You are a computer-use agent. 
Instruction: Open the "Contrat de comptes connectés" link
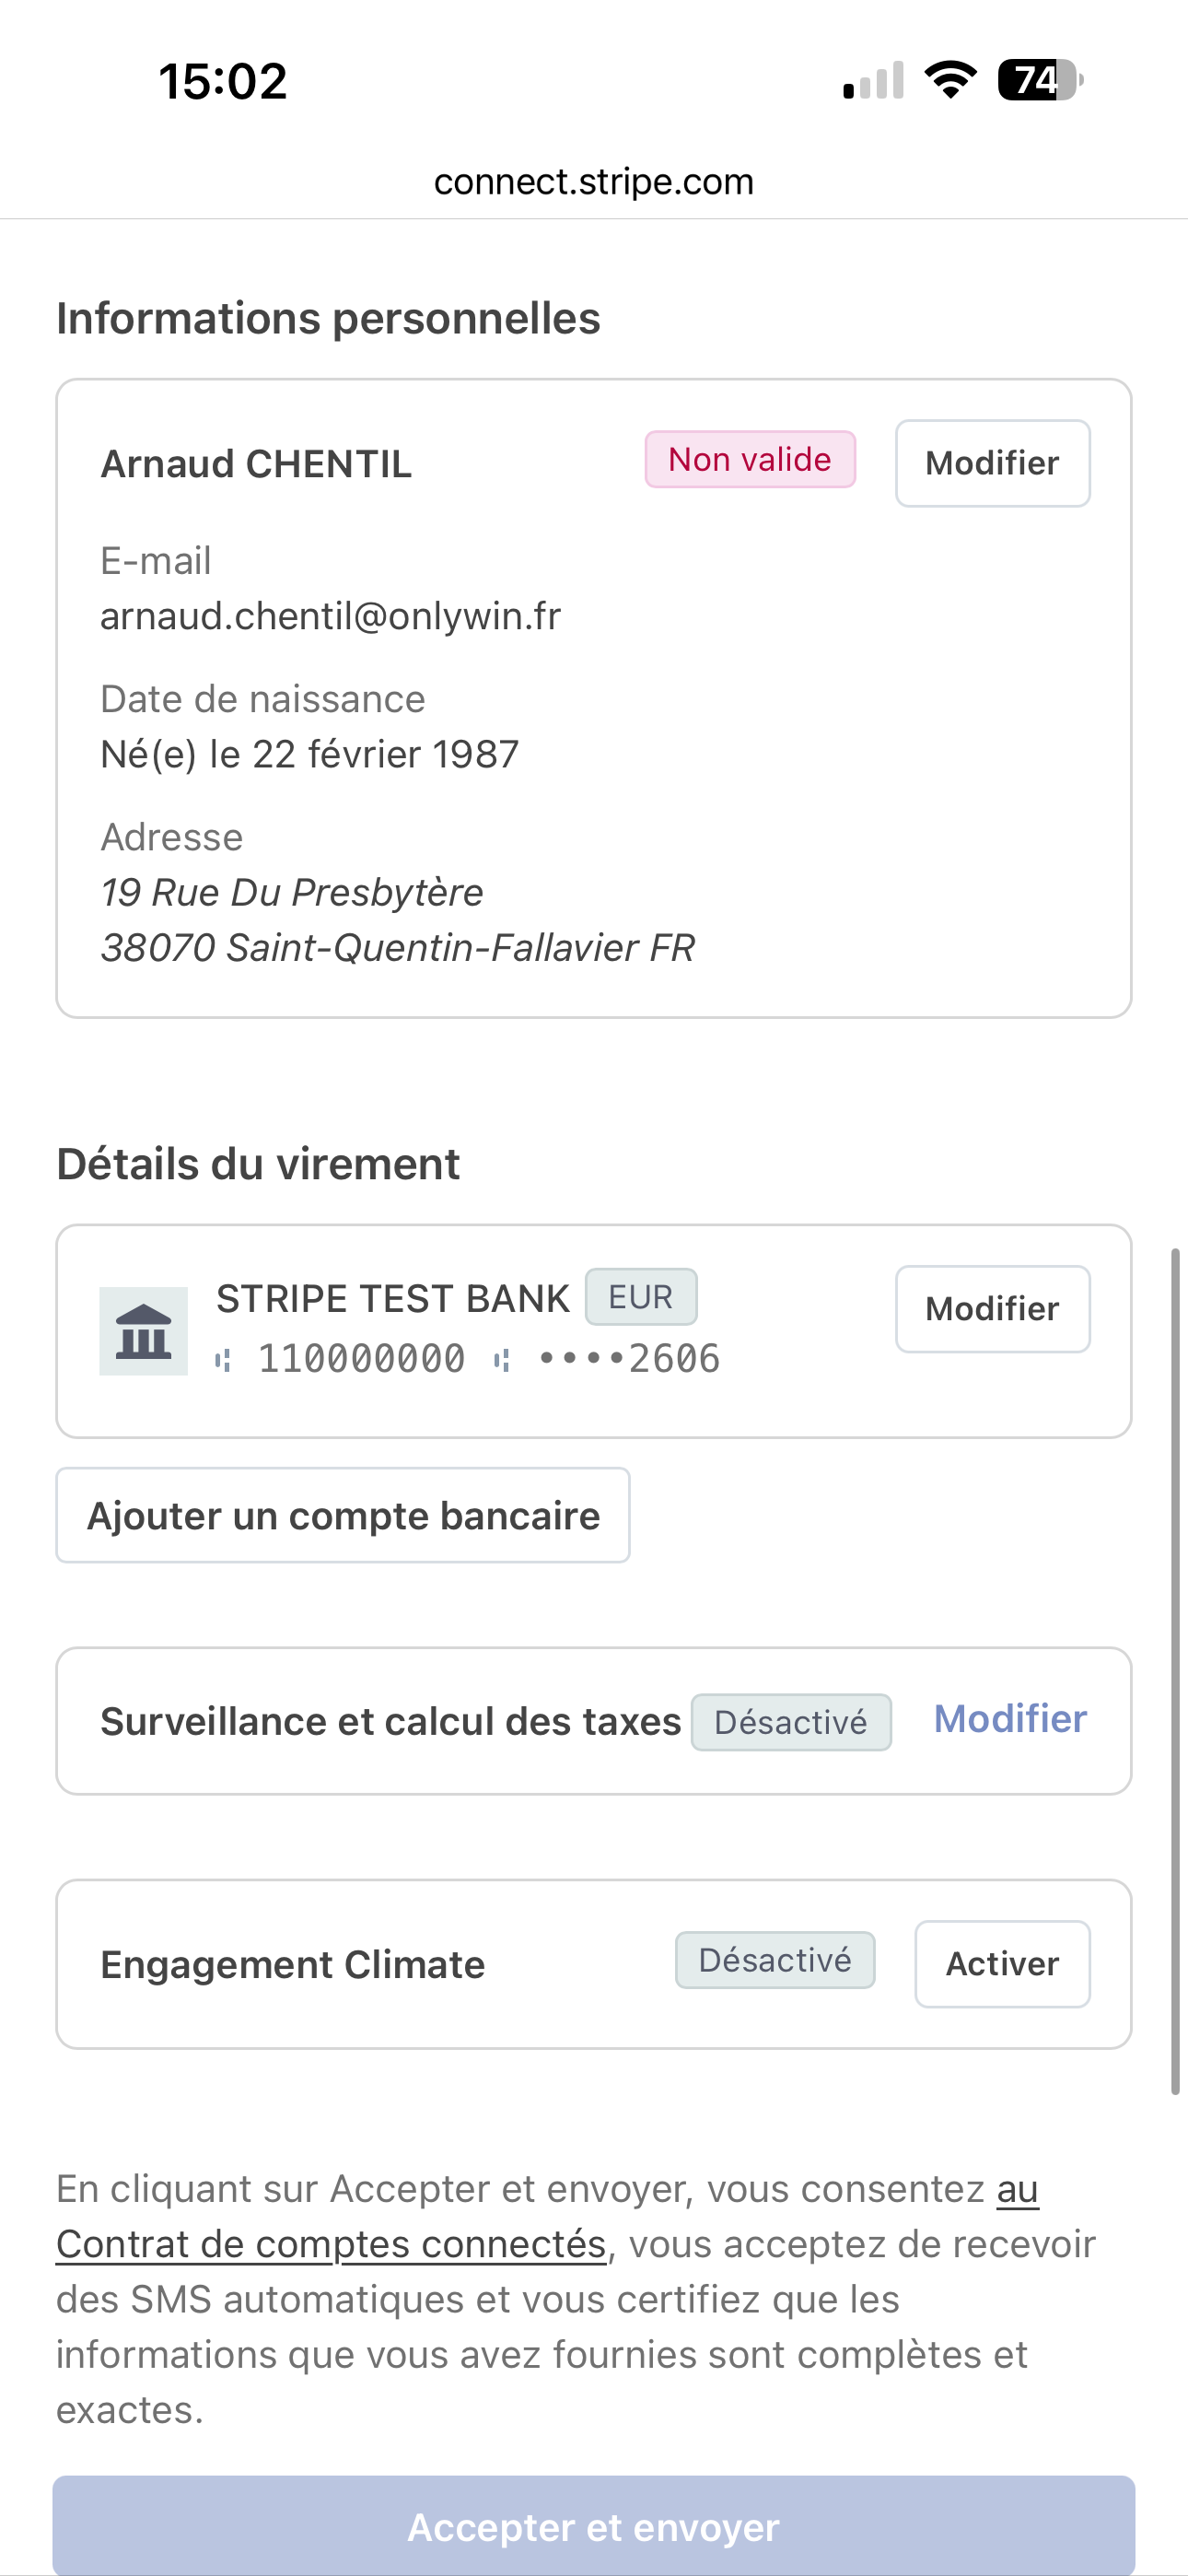coord(331,2245)
